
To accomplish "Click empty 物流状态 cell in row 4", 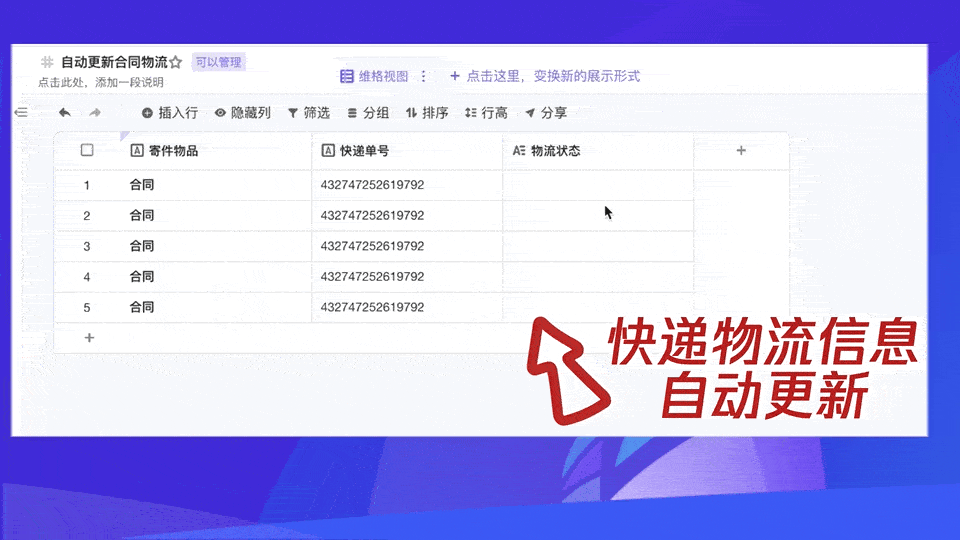I will tap(598, 277).
